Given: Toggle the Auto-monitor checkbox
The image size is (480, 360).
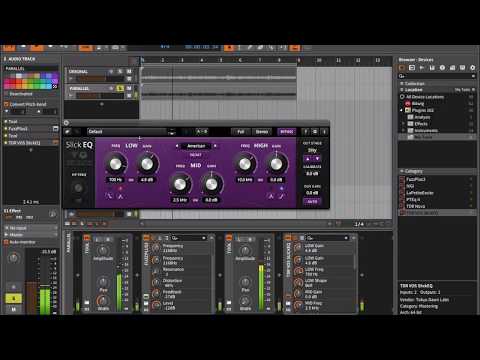Looking at the screenshot, I should (x=6, y=242).
